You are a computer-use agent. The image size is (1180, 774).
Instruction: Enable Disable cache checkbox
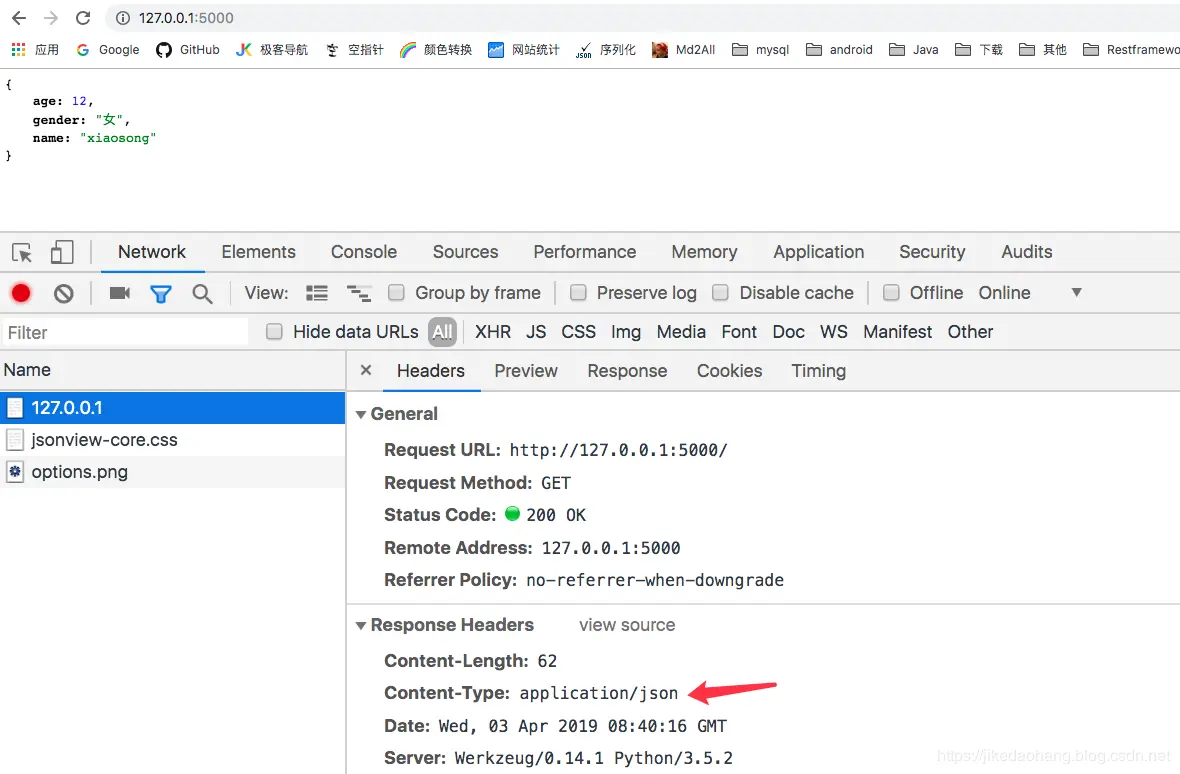click(x=720, y=293)
